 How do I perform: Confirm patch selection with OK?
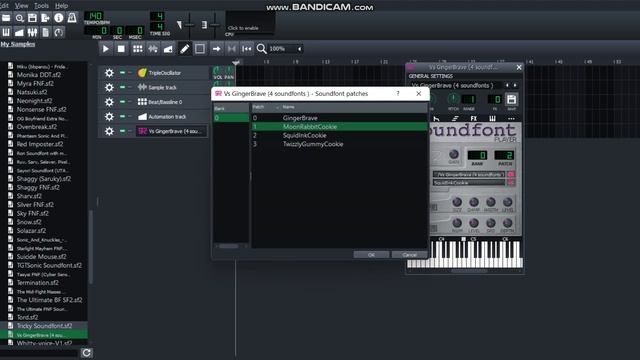point(371,255)
